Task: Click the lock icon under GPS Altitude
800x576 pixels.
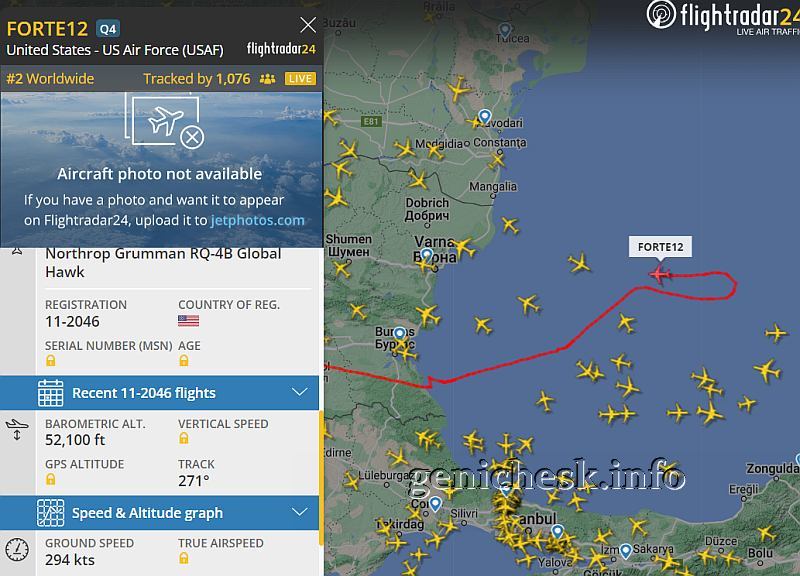Action: pyautogui.click(x=51, y=479)
